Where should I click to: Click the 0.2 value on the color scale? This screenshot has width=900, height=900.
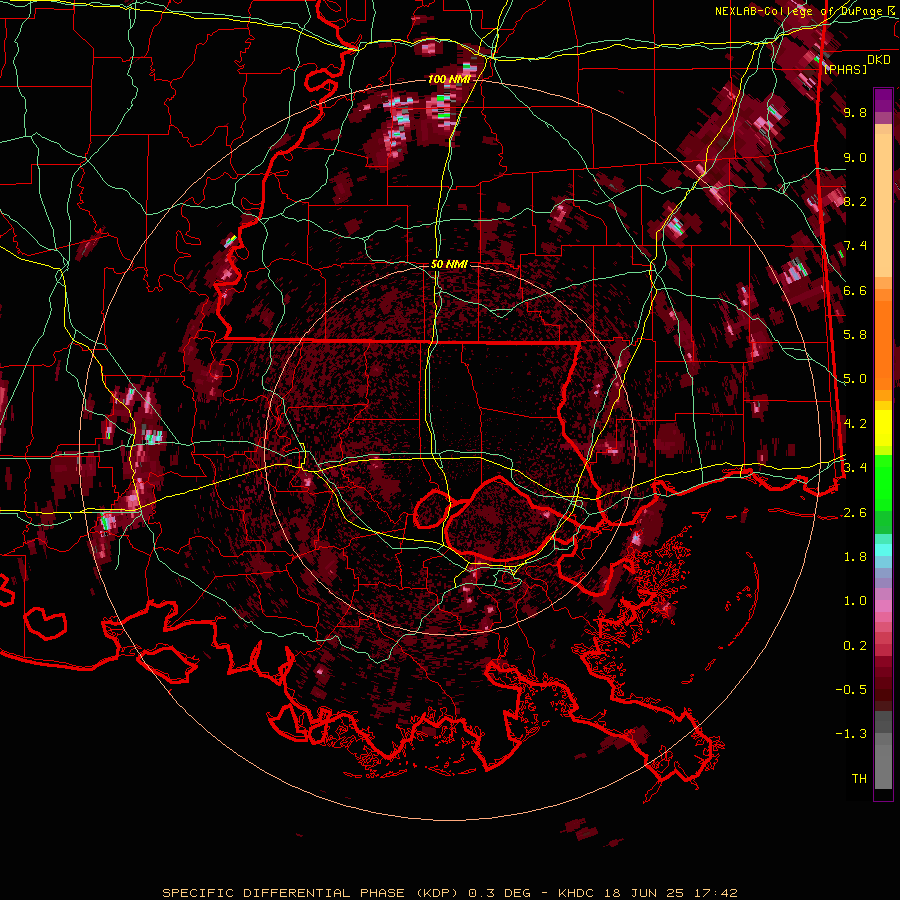[855, 646]
